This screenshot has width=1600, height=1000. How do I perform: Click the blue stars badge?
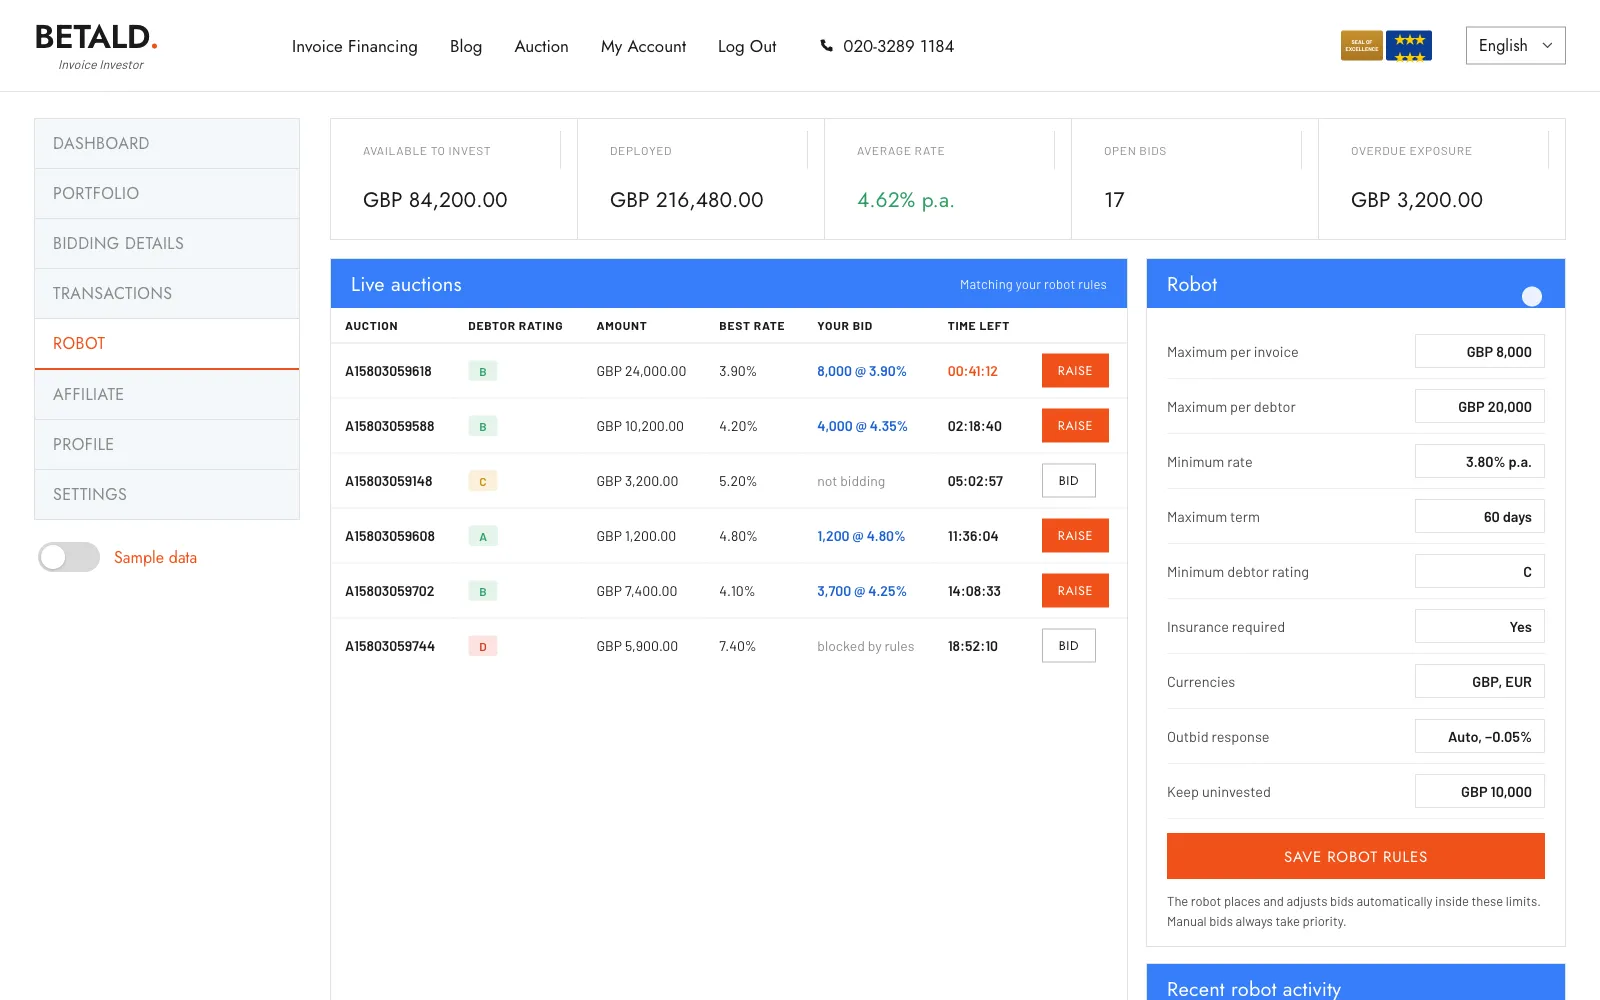tap(1409, 45)
